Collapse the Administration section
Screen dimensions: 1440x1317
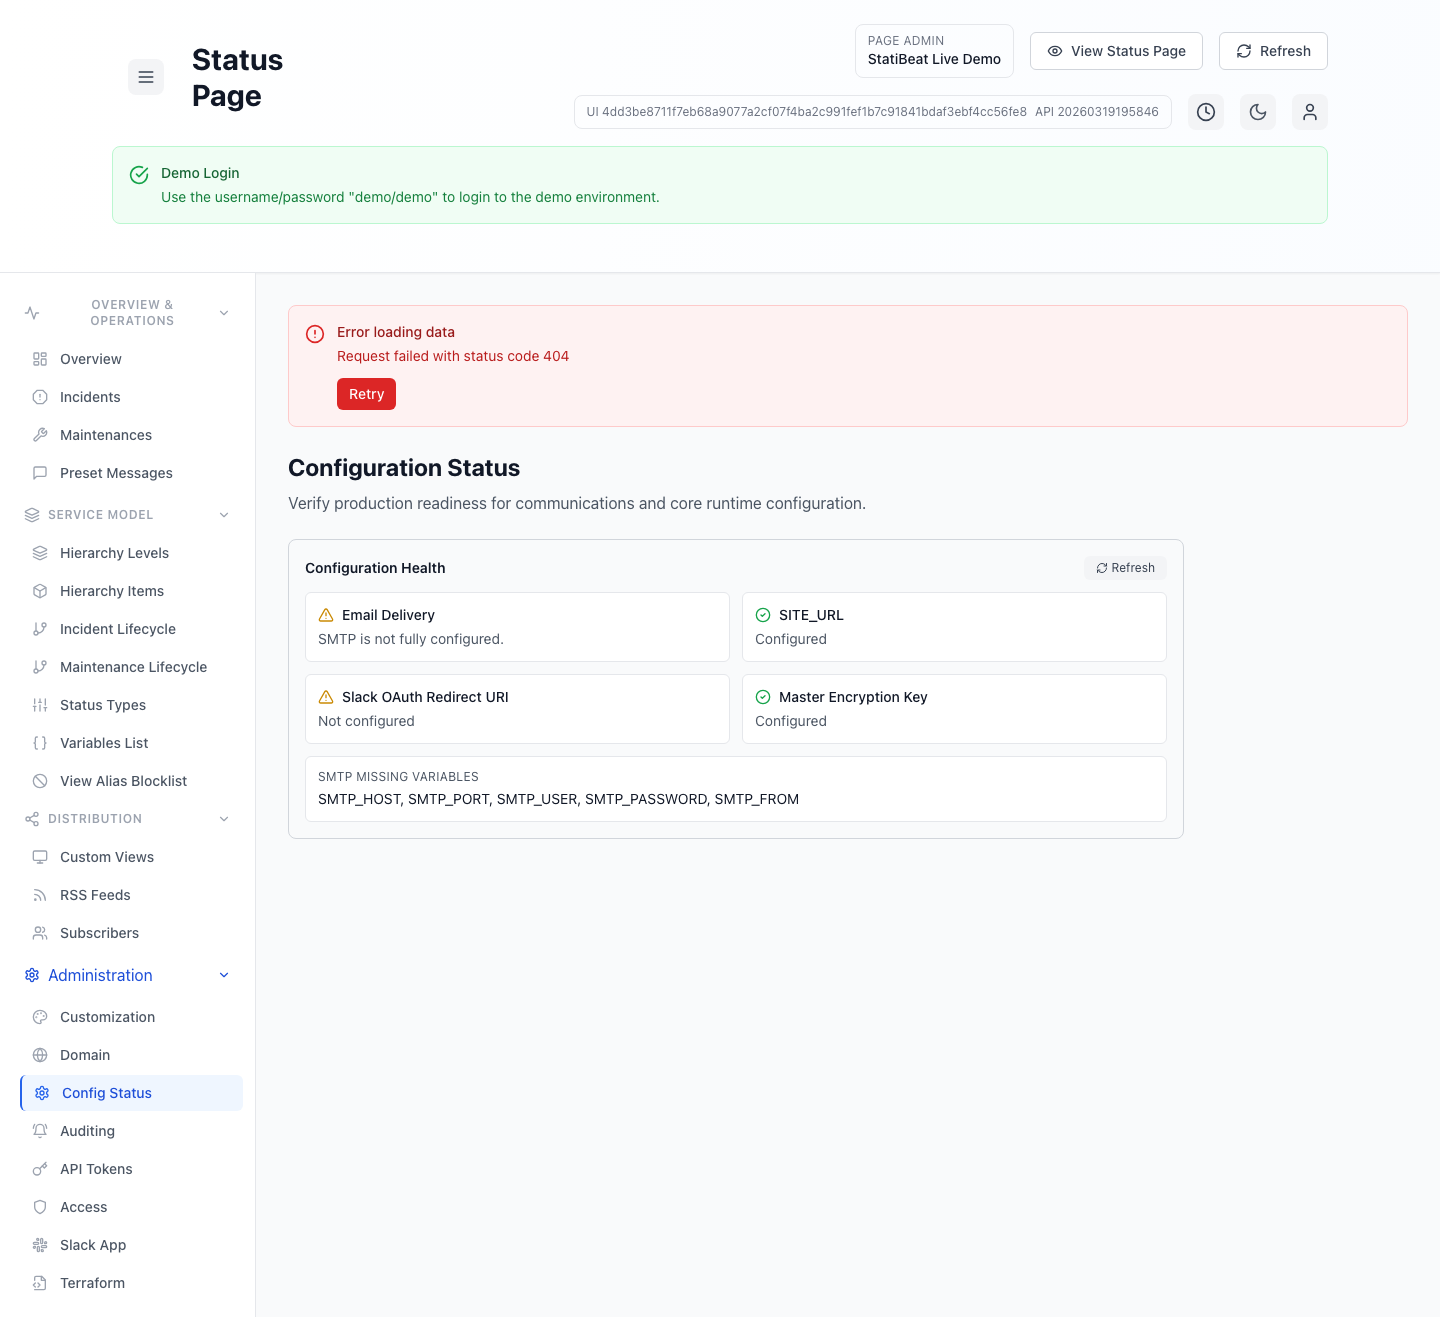pos(223,975)
